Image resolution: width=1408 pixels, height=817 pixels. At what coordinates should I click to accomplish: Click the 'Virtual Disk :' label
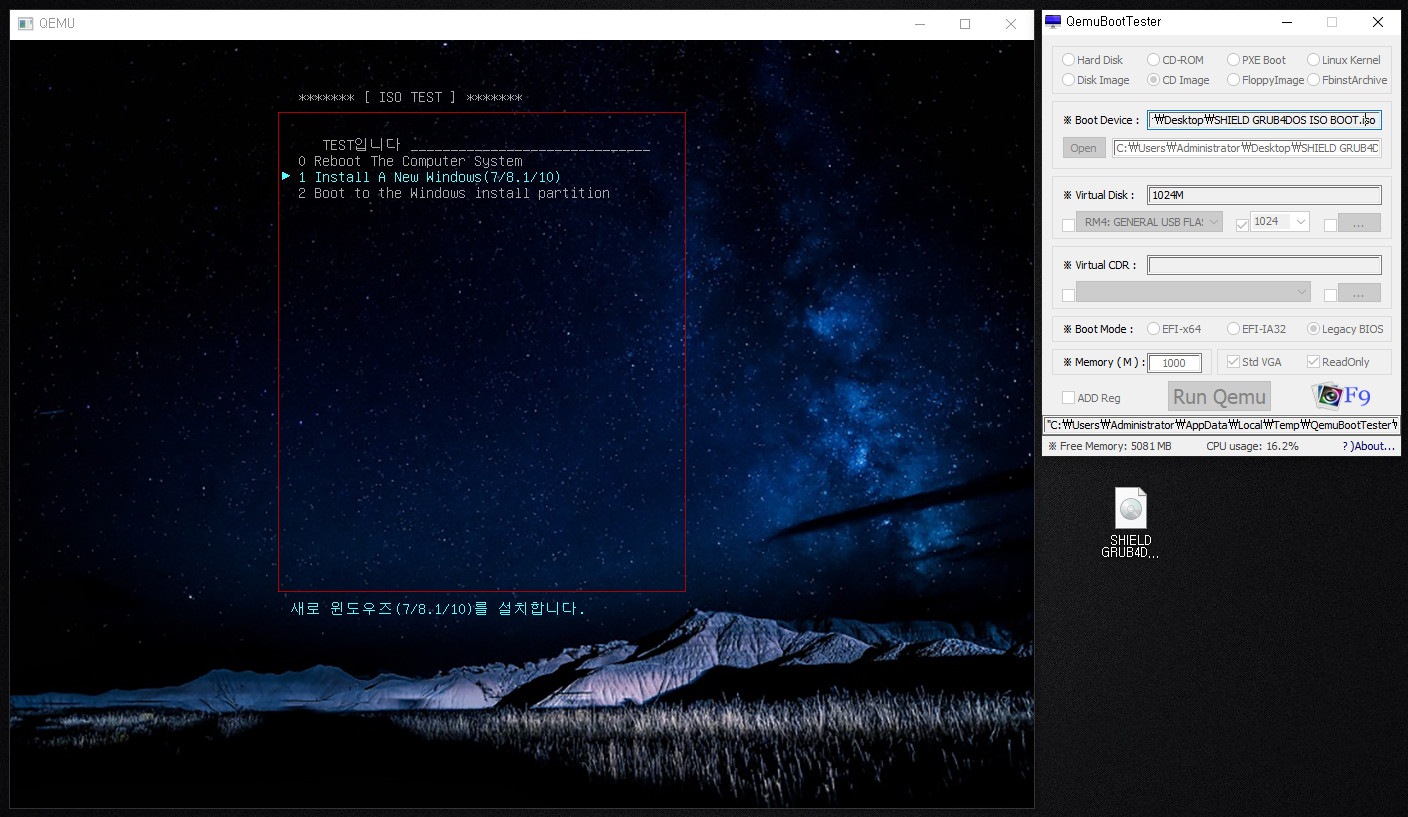[1098, 195]
